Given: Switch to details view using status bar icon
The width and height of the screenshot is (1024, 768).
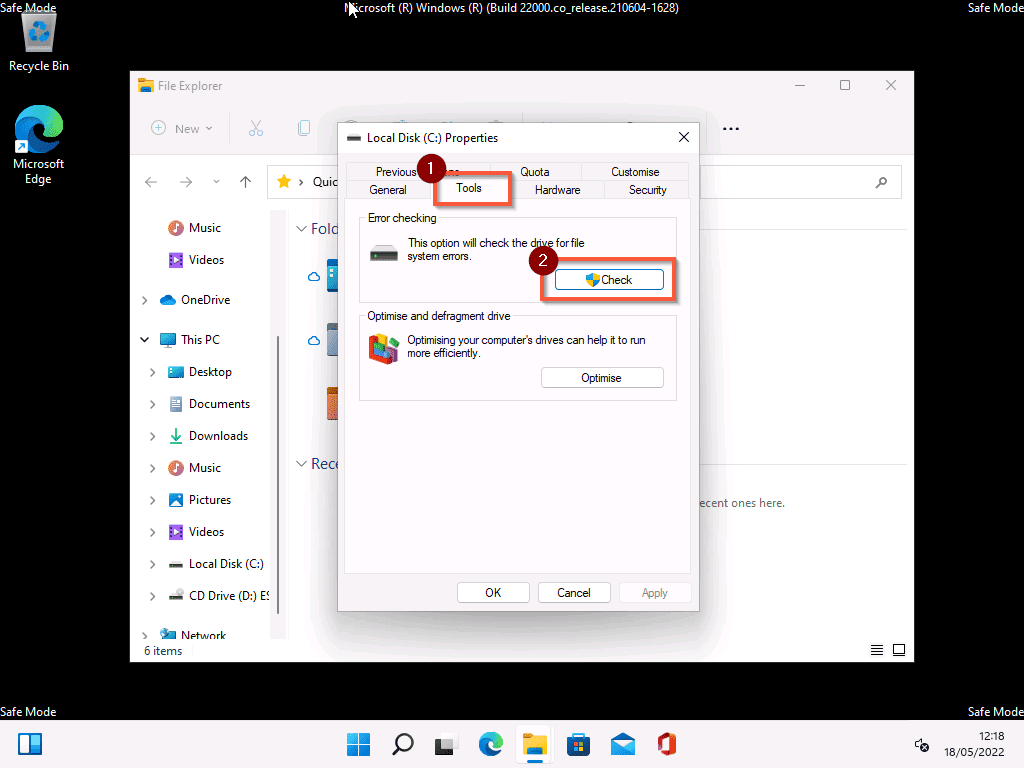Looking at the screenshot, I should (876, 650).
